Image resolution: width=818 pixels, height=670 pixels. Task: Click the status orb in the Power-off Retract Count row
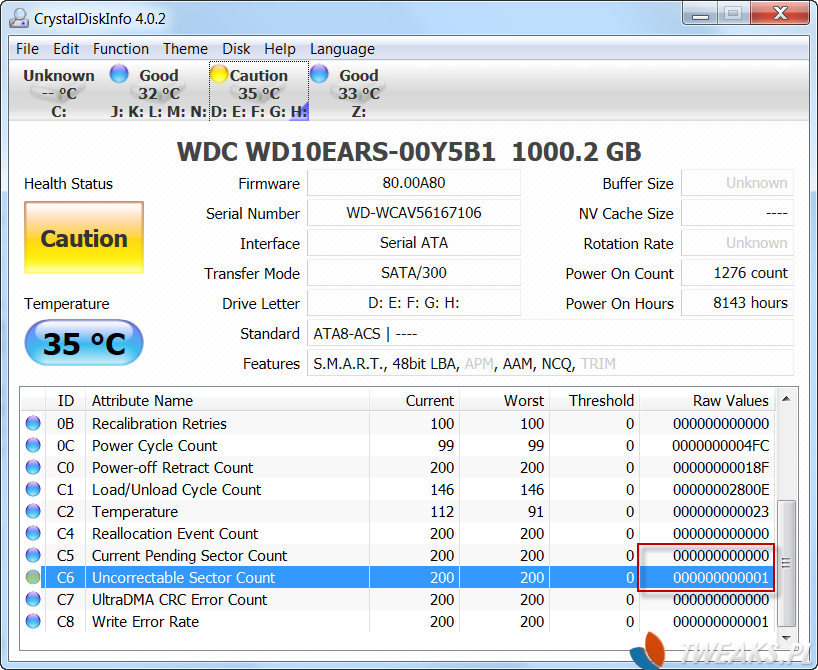33,467
